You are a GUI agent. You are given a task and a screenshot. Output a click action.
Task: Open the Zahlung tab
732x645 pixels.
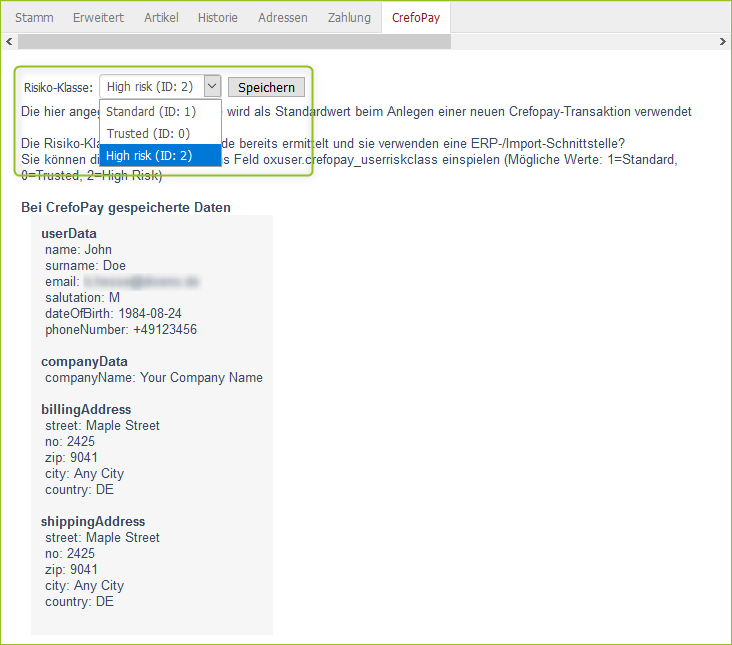tap(349, 18)
